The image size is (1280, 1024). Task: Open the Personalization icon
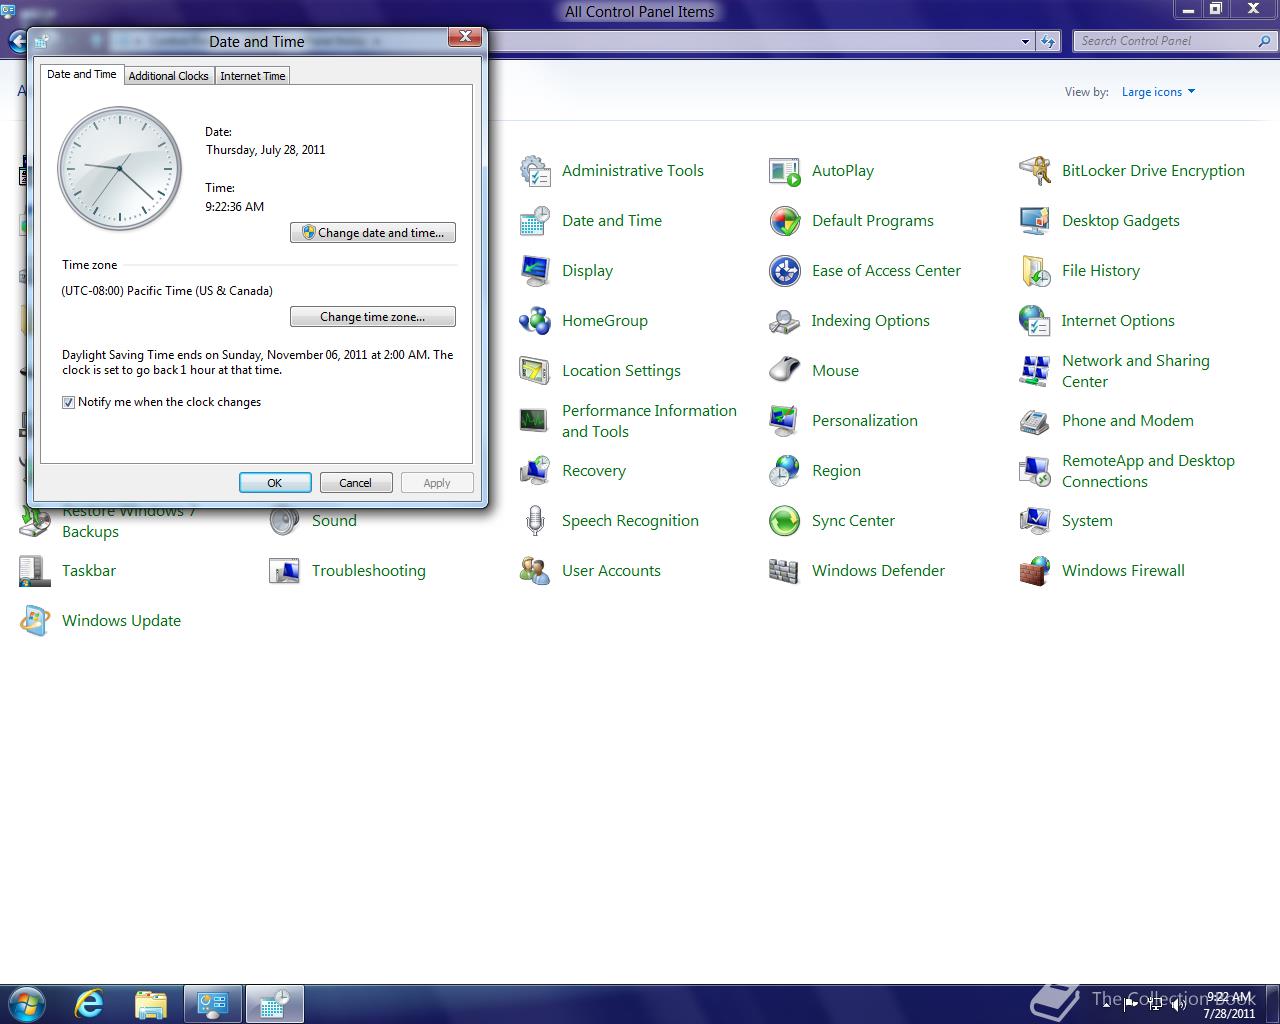[x=785, y=421]
